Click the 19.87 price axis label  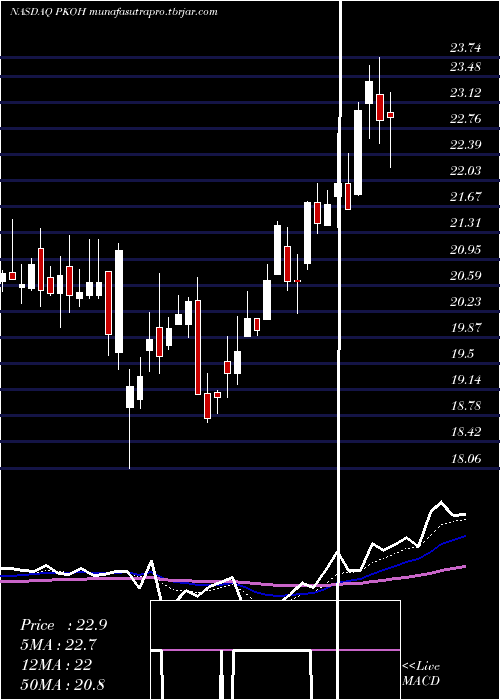pyautogui.click(x=466, y=328)
